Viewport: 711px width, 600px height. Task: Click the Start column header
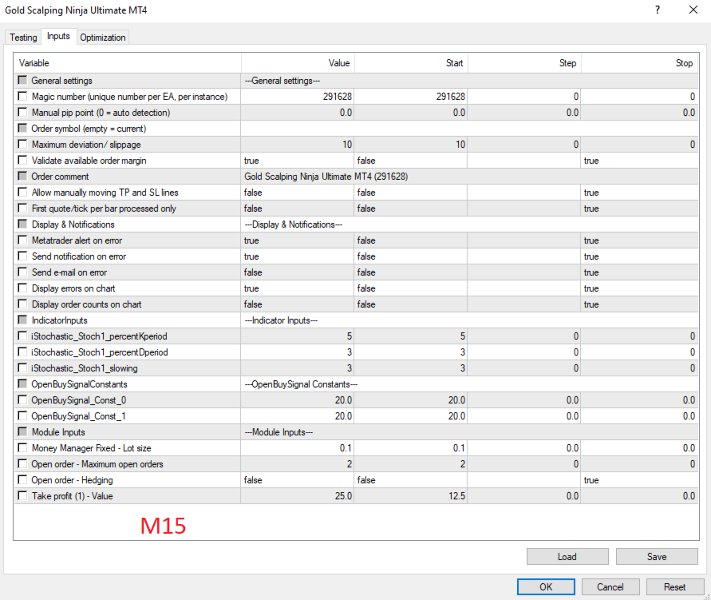(411, 63)
